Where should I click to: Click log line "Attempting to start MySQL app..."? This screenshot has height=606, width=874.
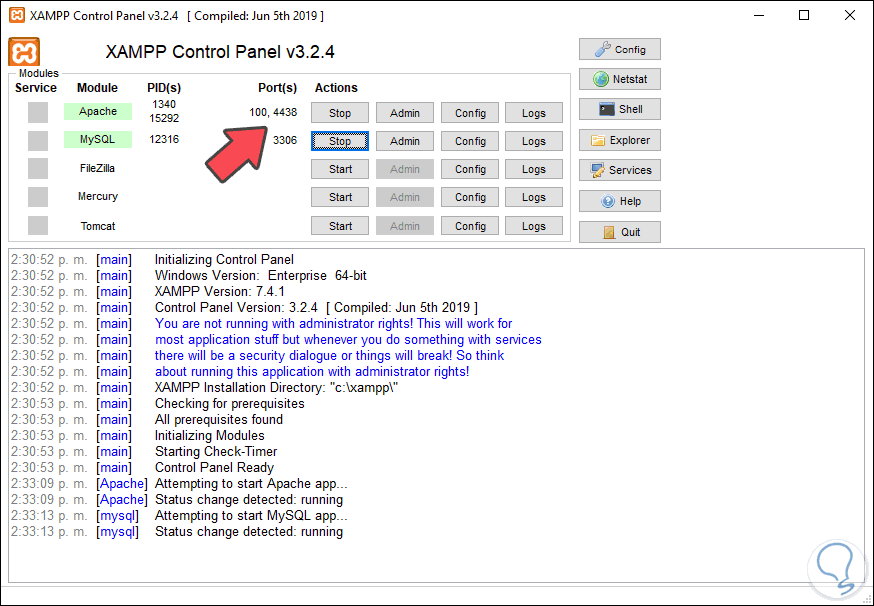tap(251, 515)
